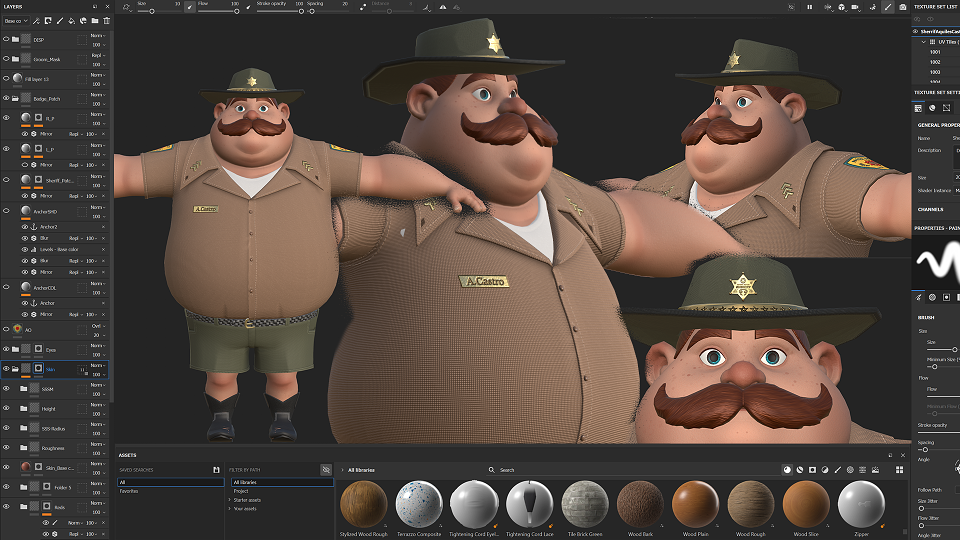Hide the Roughness folder layer

(6, 448)
